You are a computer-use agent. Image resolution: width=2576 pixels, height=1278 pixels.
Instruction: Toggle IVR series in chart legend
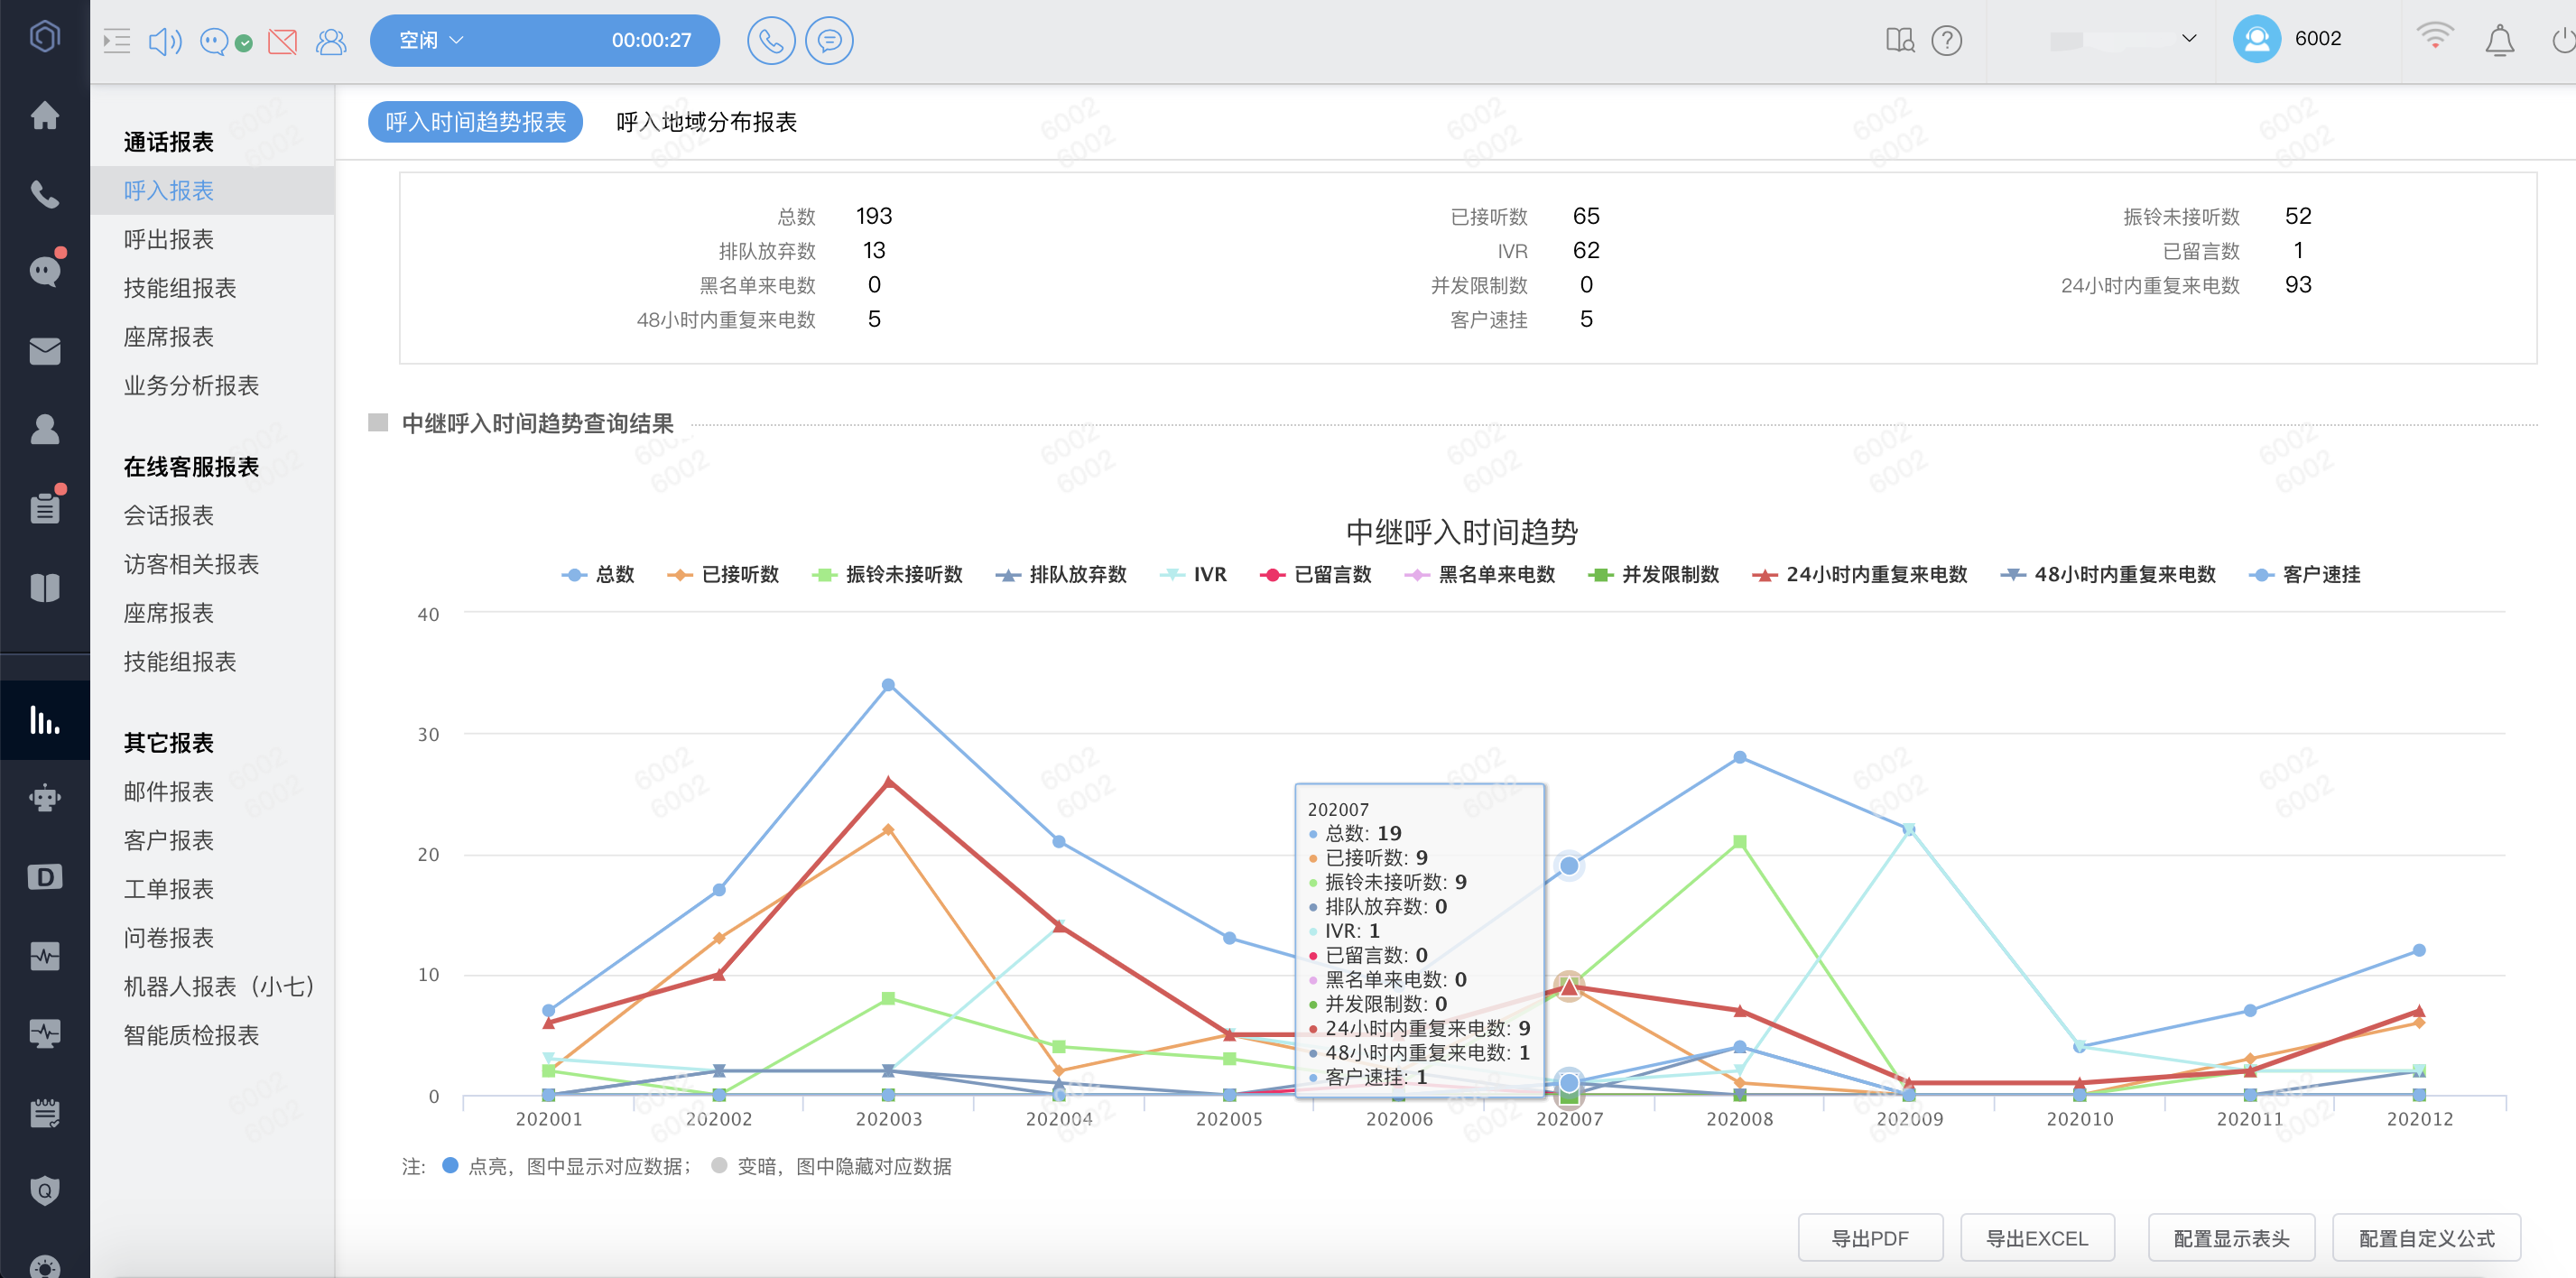pyautogui.click(x=1192, y=574)
